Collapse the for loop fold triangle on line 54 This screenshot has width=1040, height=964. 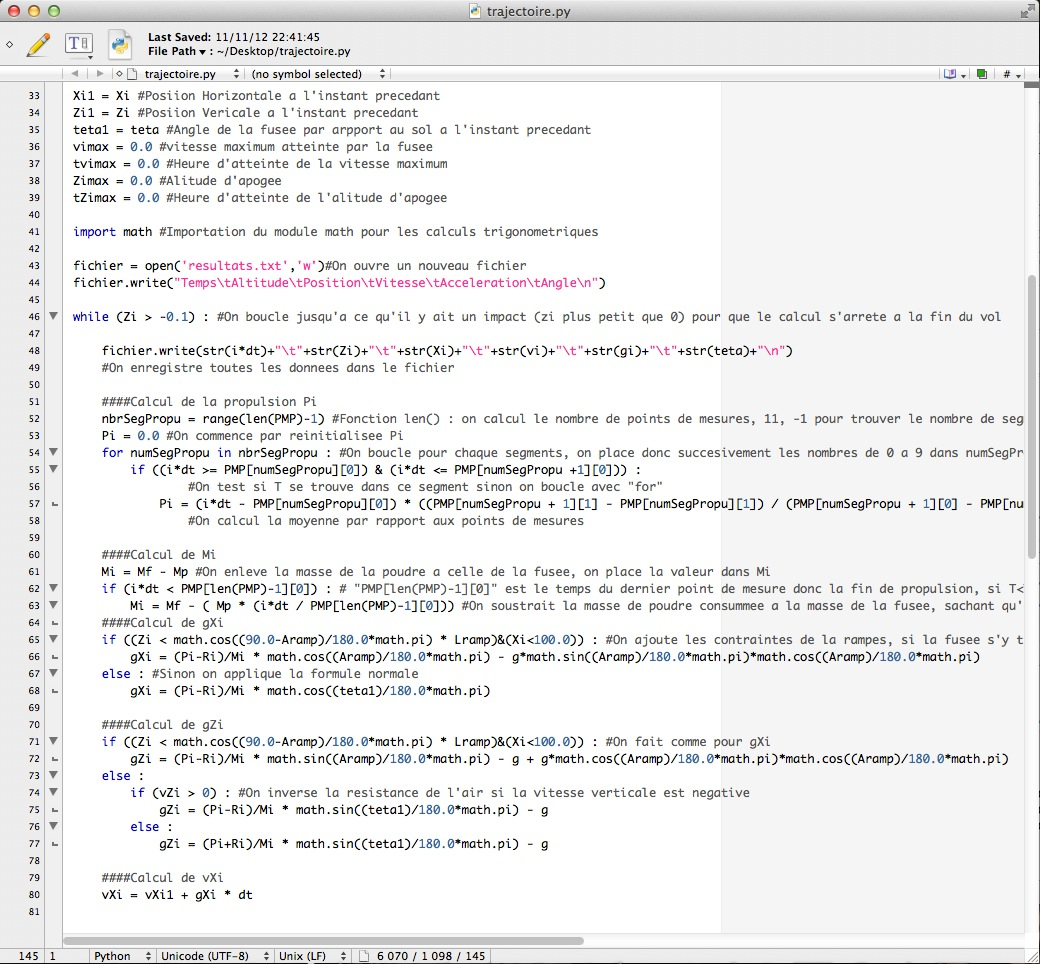(54, 452)
